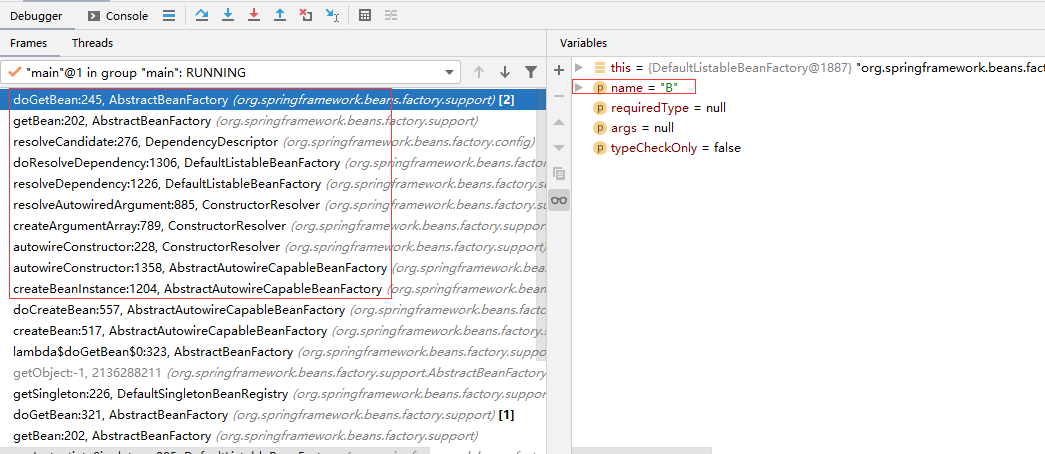Select the next frame down arrow
The height and width of the screenshot is (454, 1045).
click(x=505, y=72)
